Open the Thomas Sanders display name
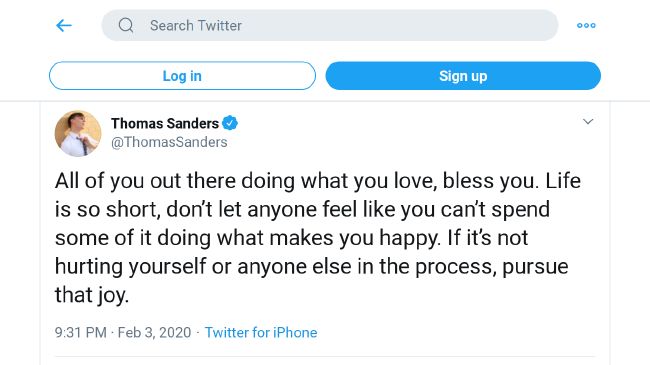The height and width of the screenshot is (365, 650). tap(165, 123)
